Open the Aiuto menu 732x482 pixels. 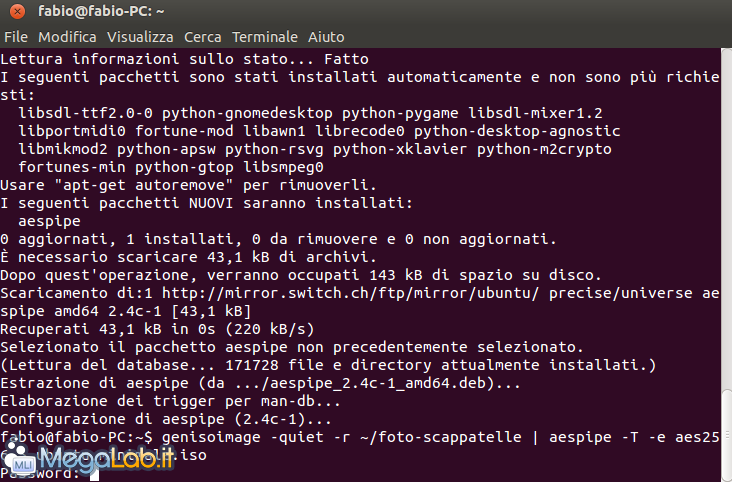[326, 37]
